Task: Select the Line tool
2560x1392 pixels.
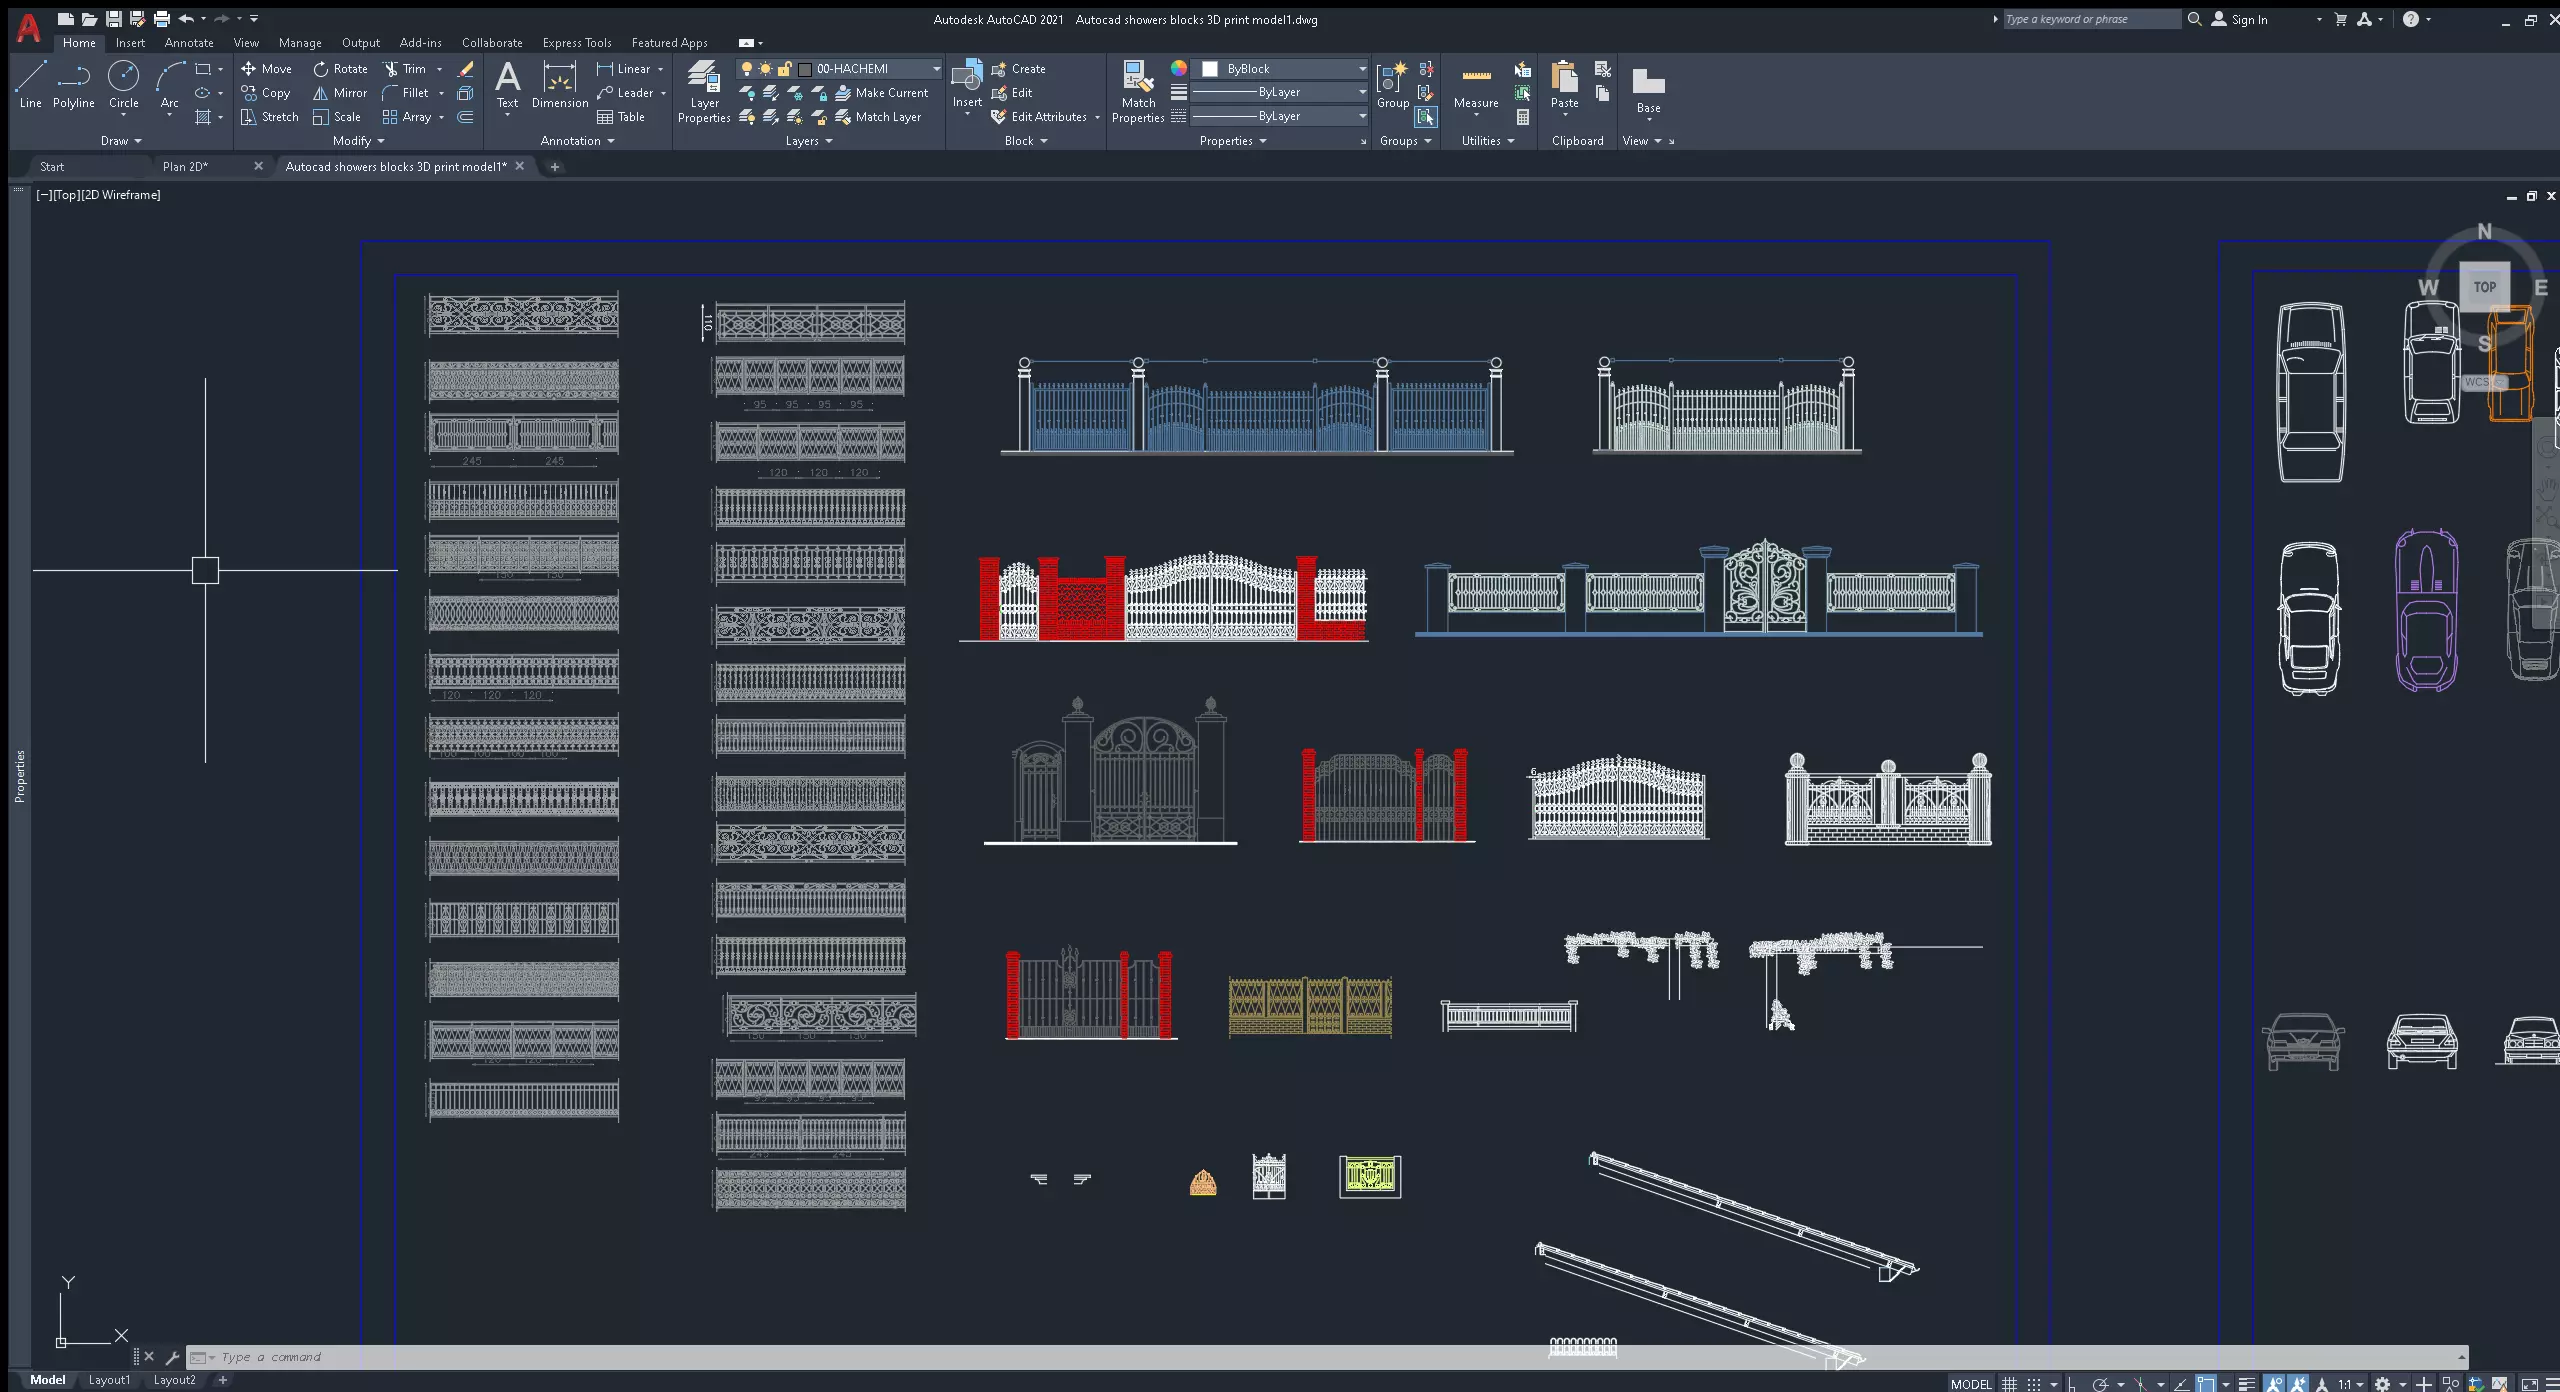Action: click(x=30, y=84)
